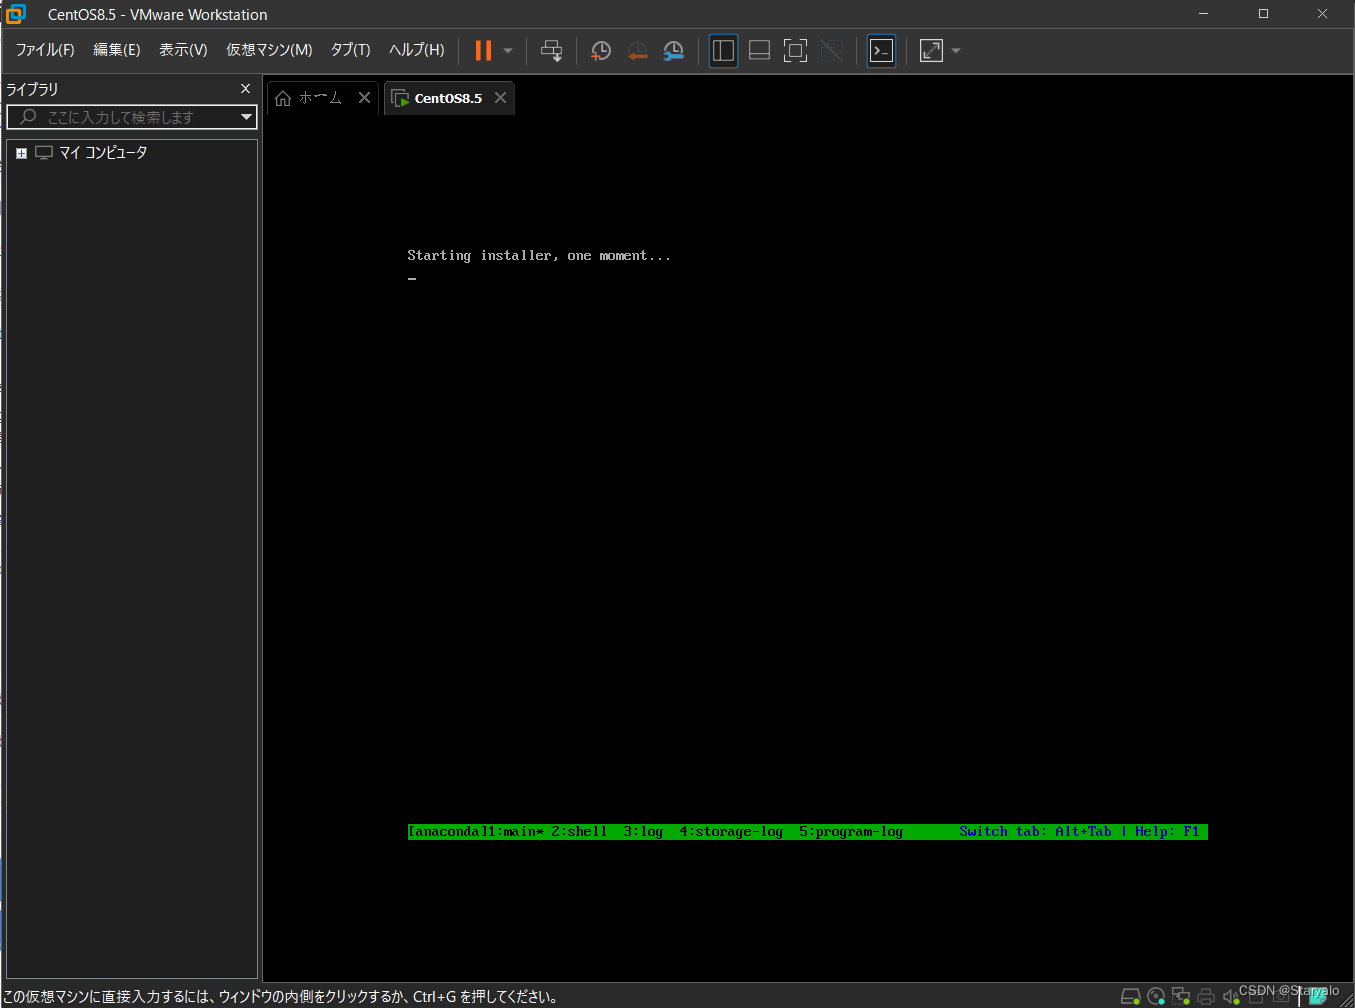Click the printer status icon
Viewport: 1355px width, 1008px height.
click(x=1206, y=996)
